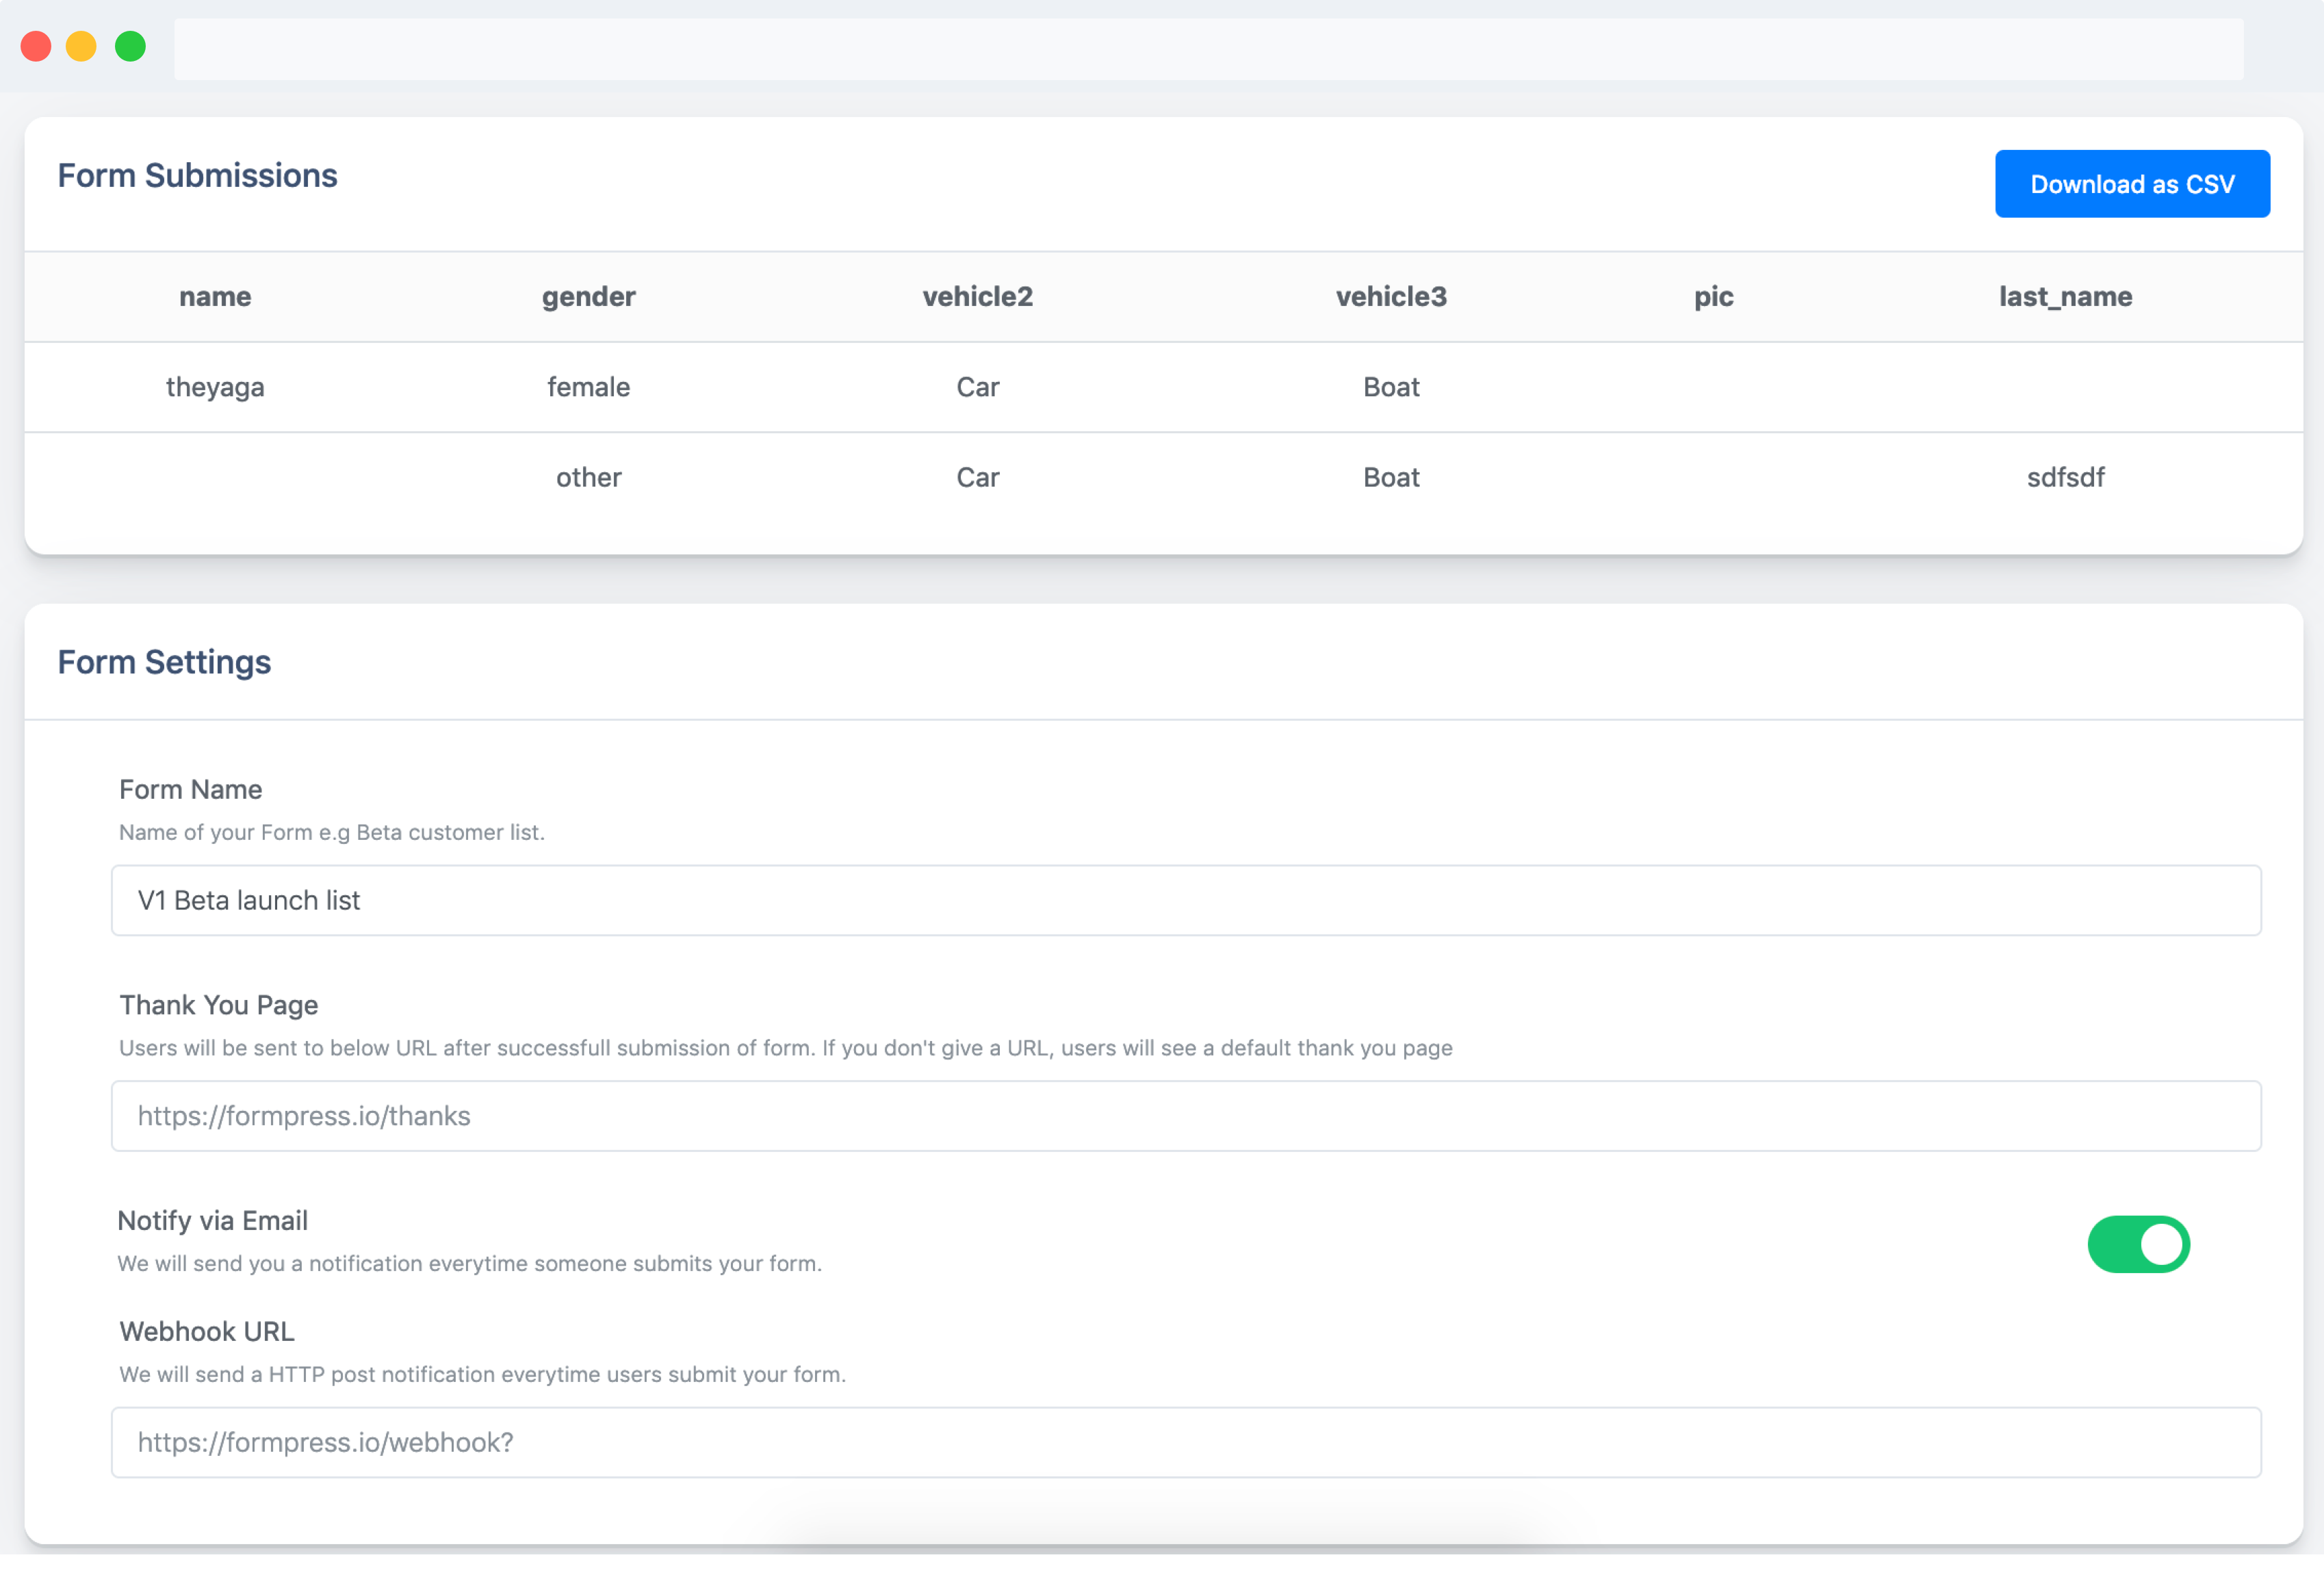Click the red close window button

[36, 46]
